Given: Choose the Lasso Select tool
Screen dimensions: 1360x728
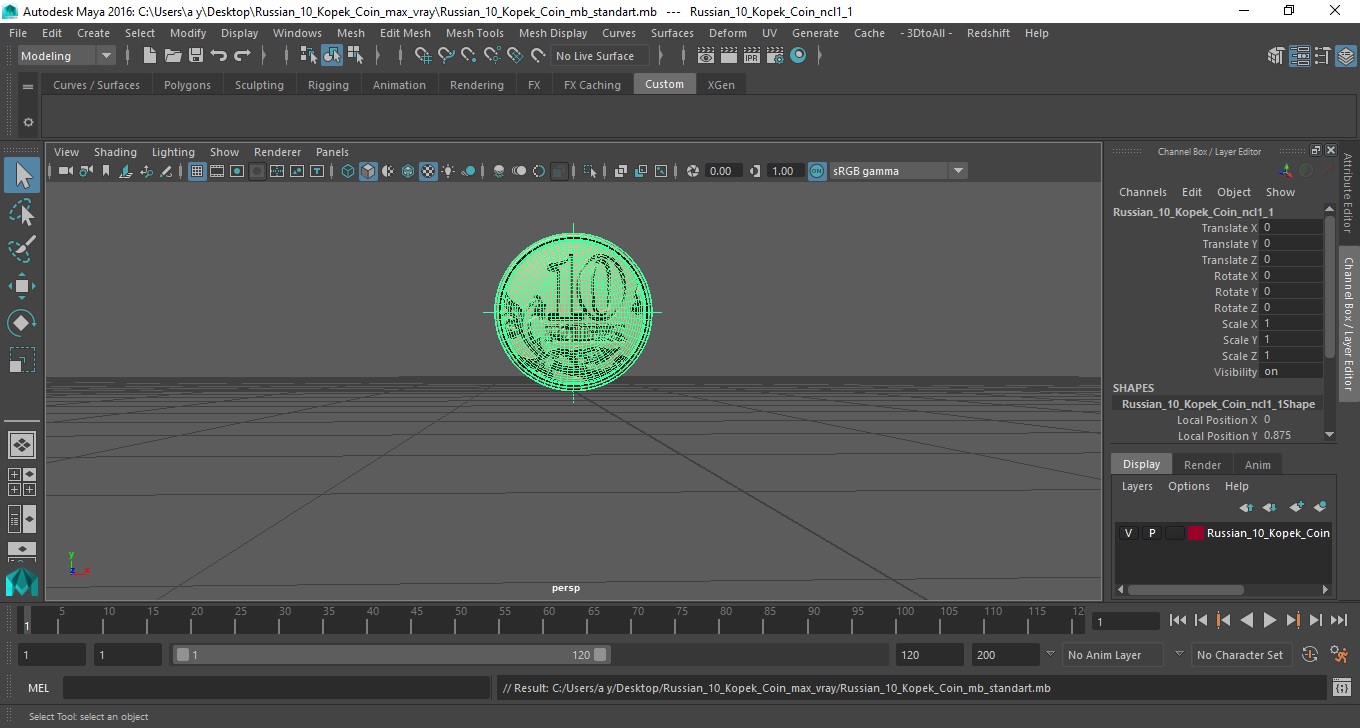Looking at the screenshot, I should pos(22,213).
